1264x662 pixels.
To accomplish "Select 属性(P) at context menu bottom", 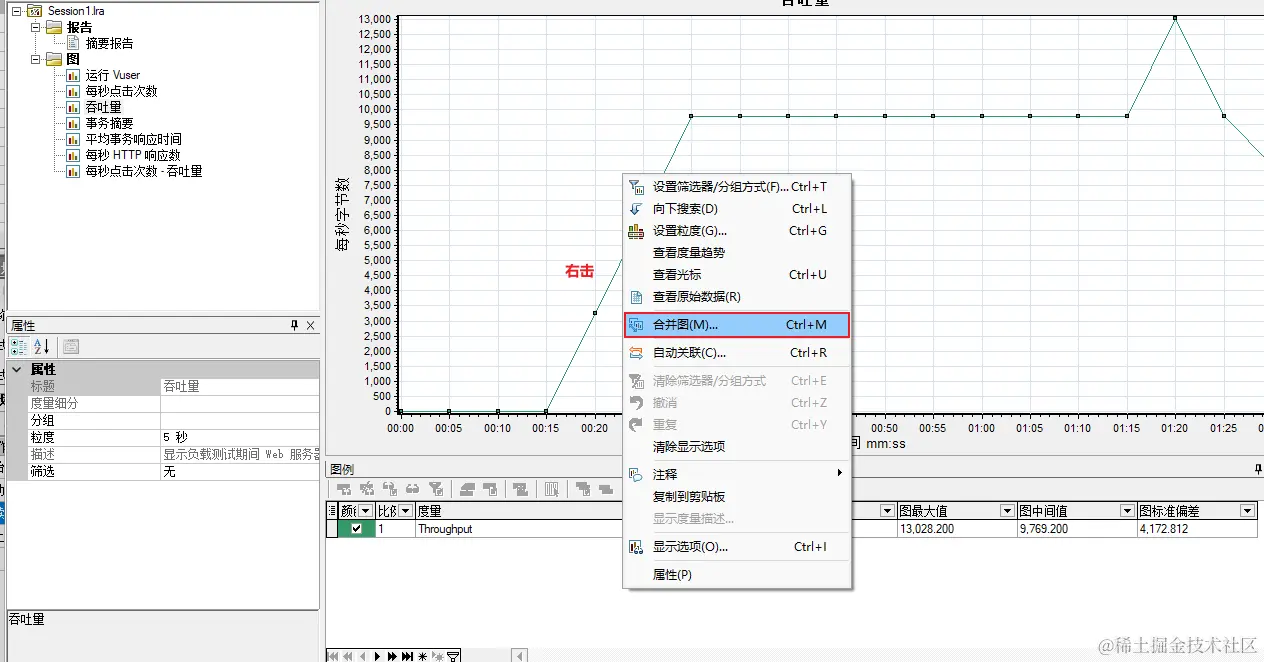I will (x=737, y=575).
